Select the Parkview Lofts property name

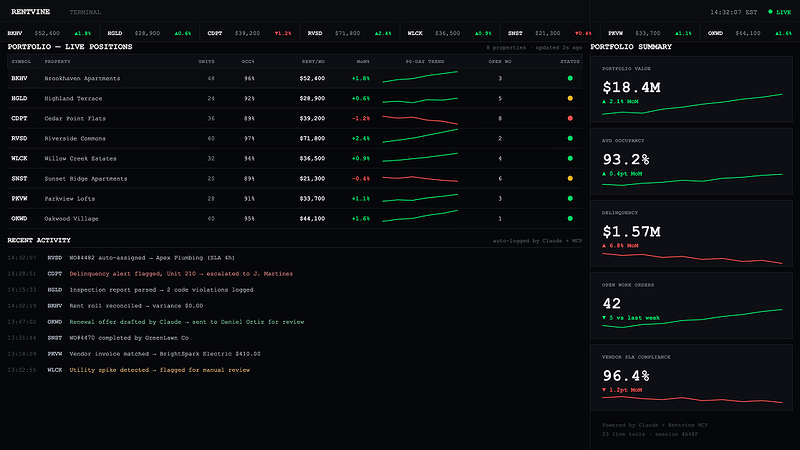click(69, 198)
